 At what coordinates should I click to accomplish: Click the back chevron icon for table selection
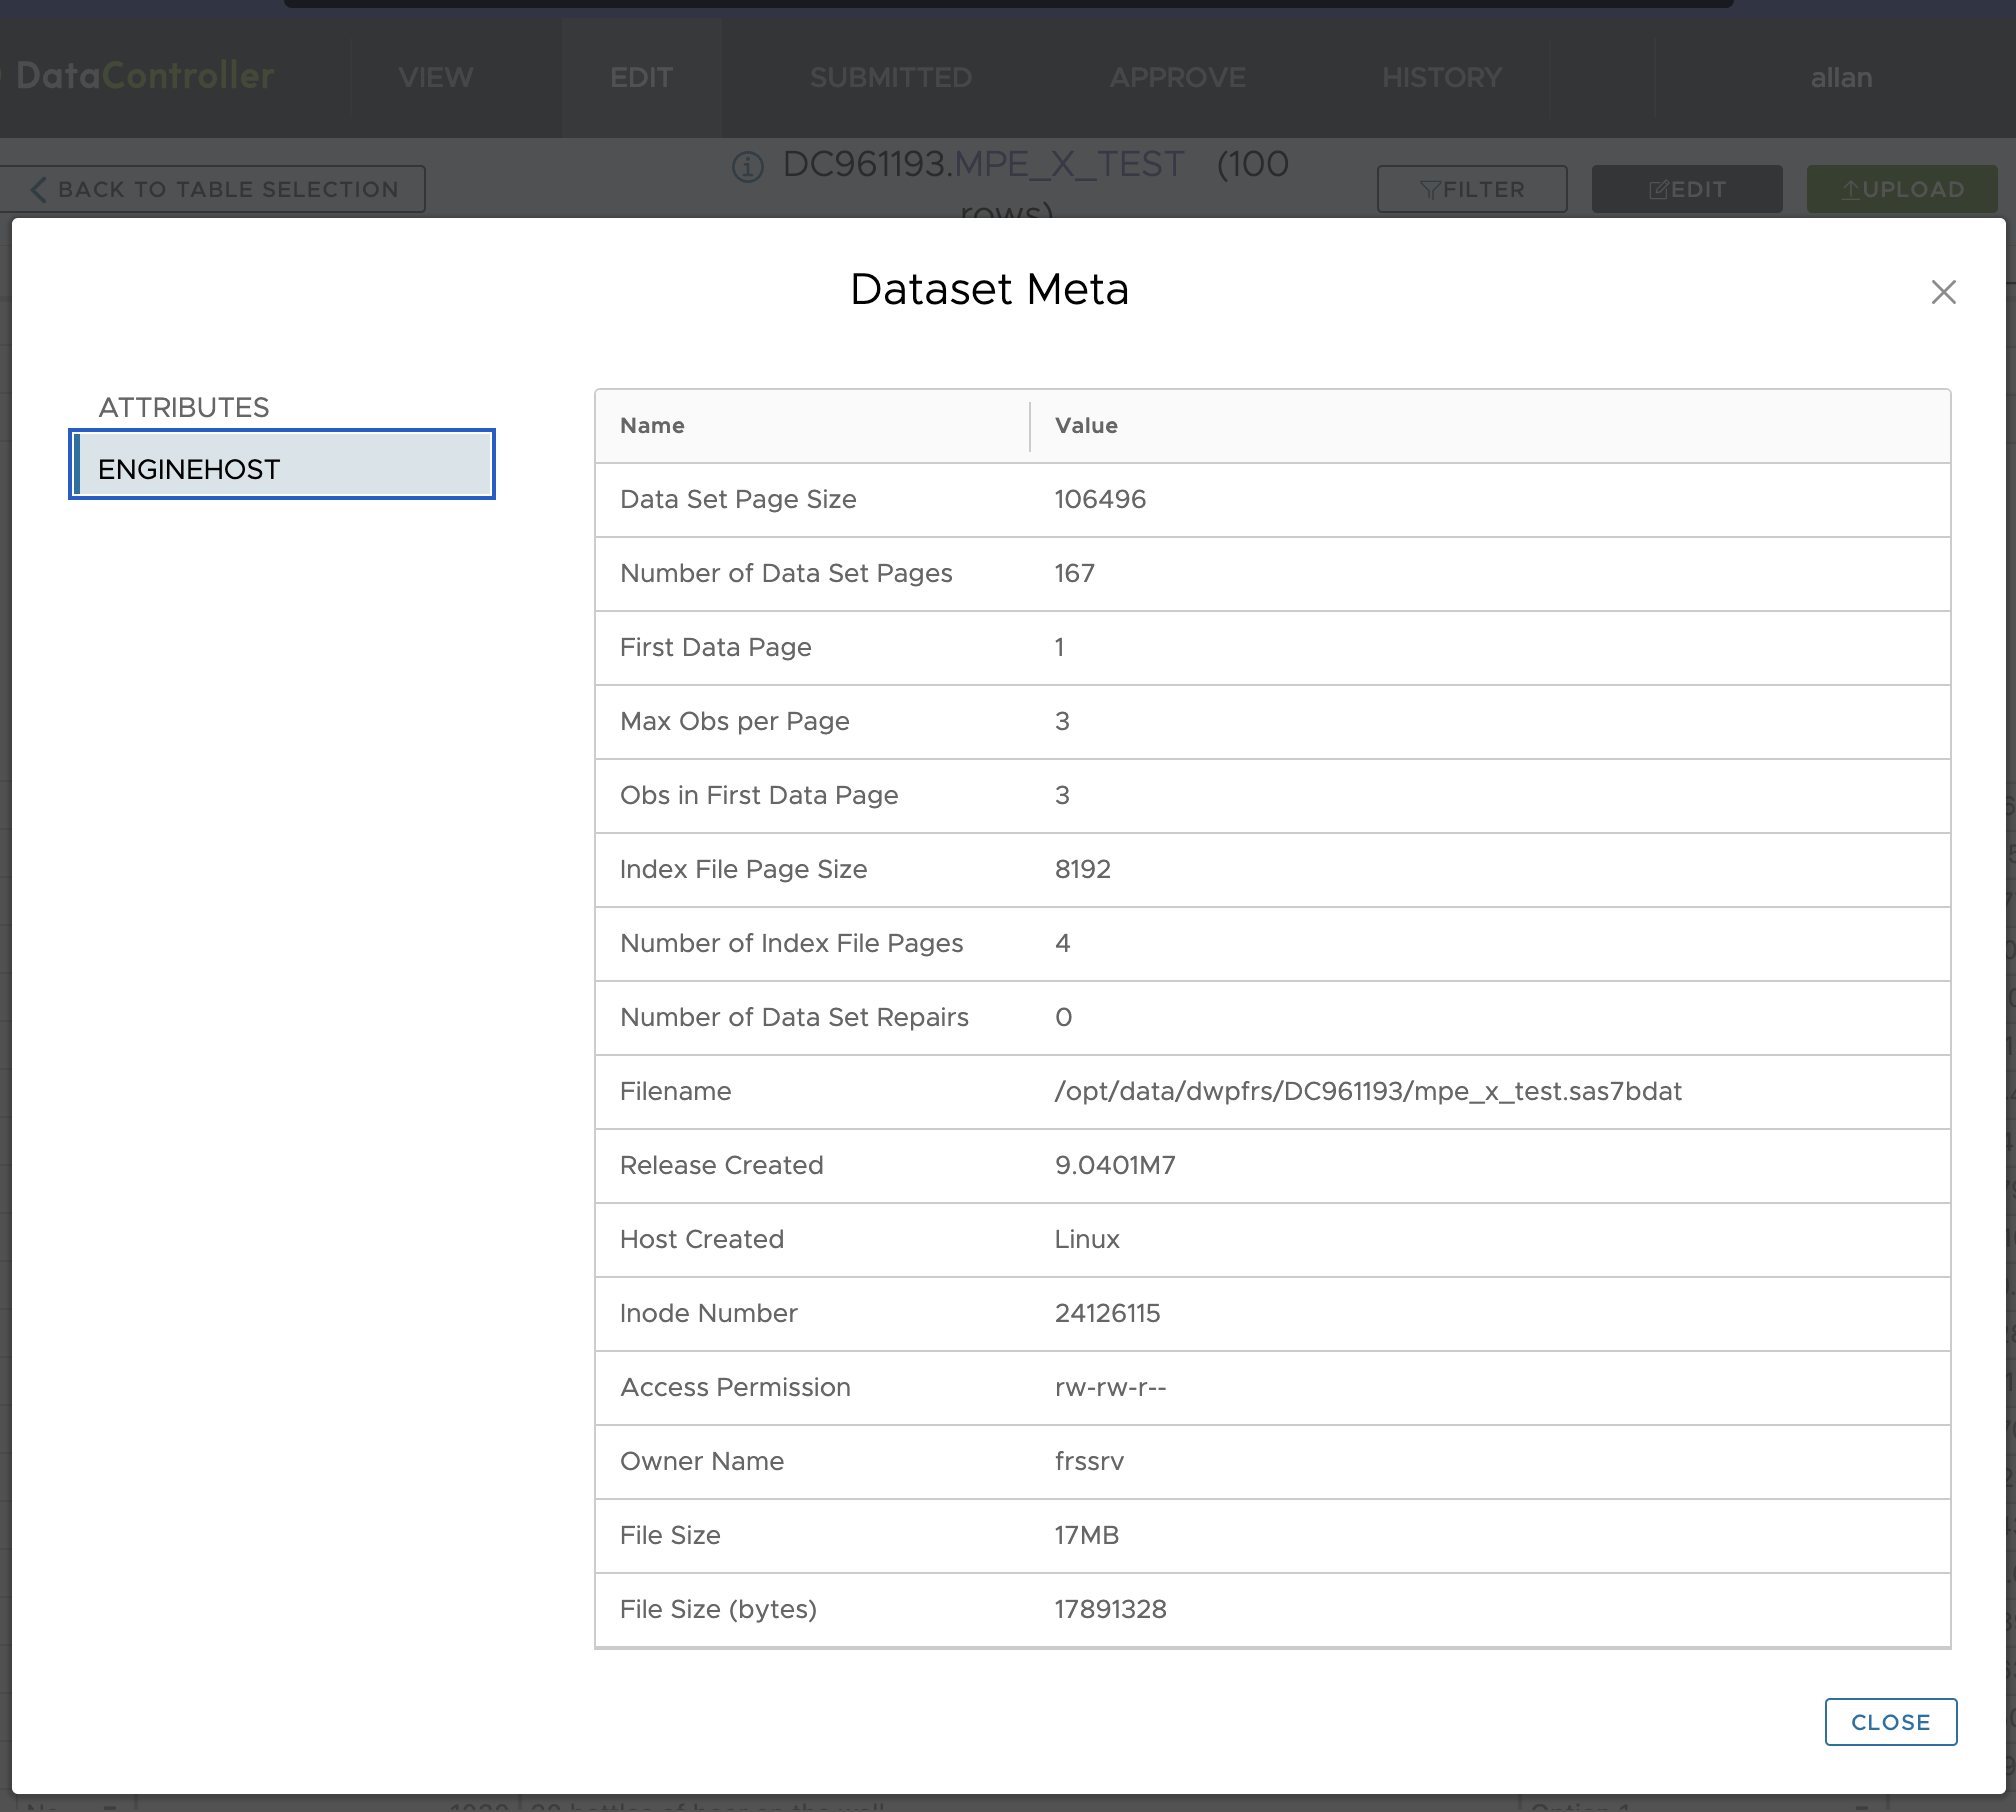coord(38,189)
